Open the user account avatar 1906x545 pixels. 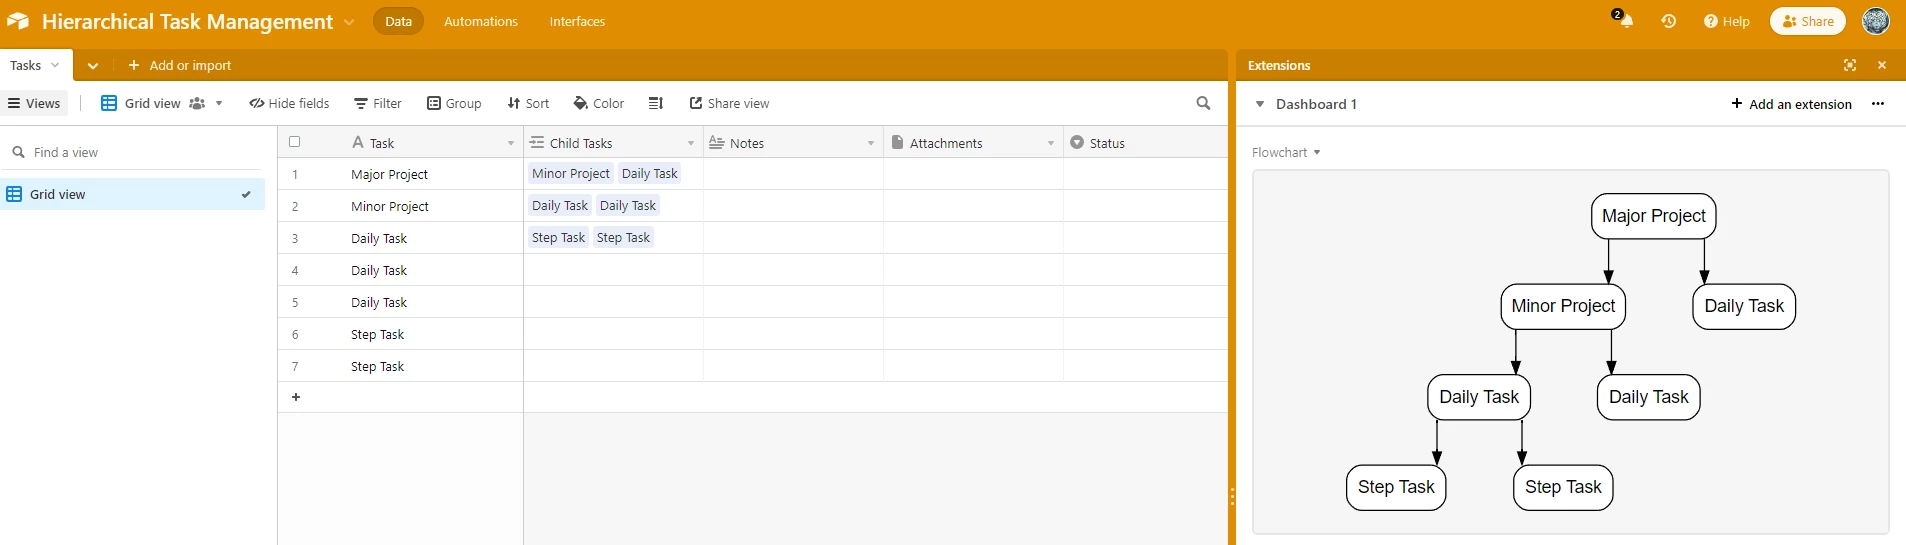[1876, 21]
